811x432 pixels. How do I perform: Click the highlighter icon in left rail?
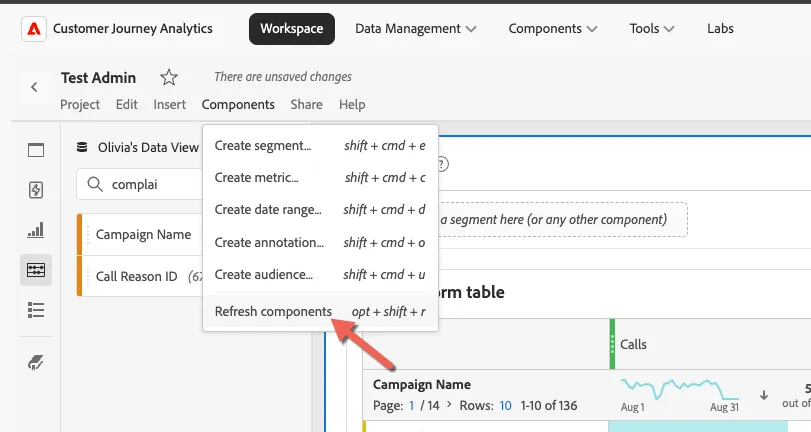pos(36,363)
